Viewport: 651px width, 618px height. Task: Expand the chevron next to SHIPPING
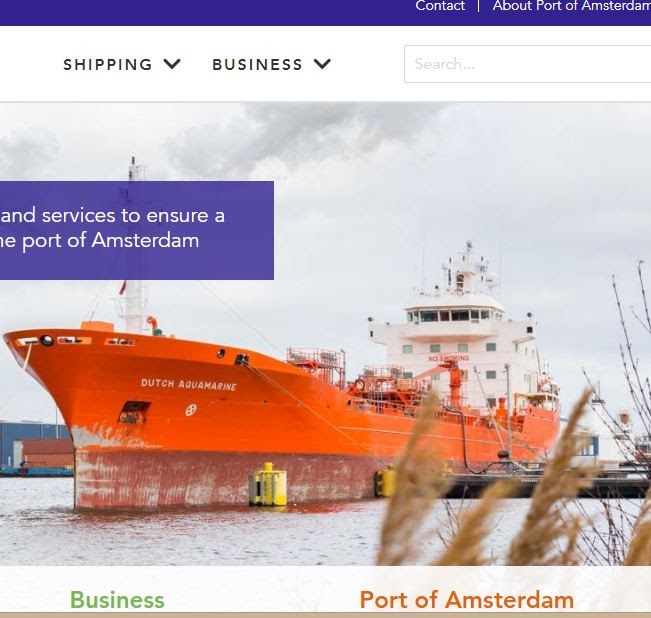click(172, 64)
